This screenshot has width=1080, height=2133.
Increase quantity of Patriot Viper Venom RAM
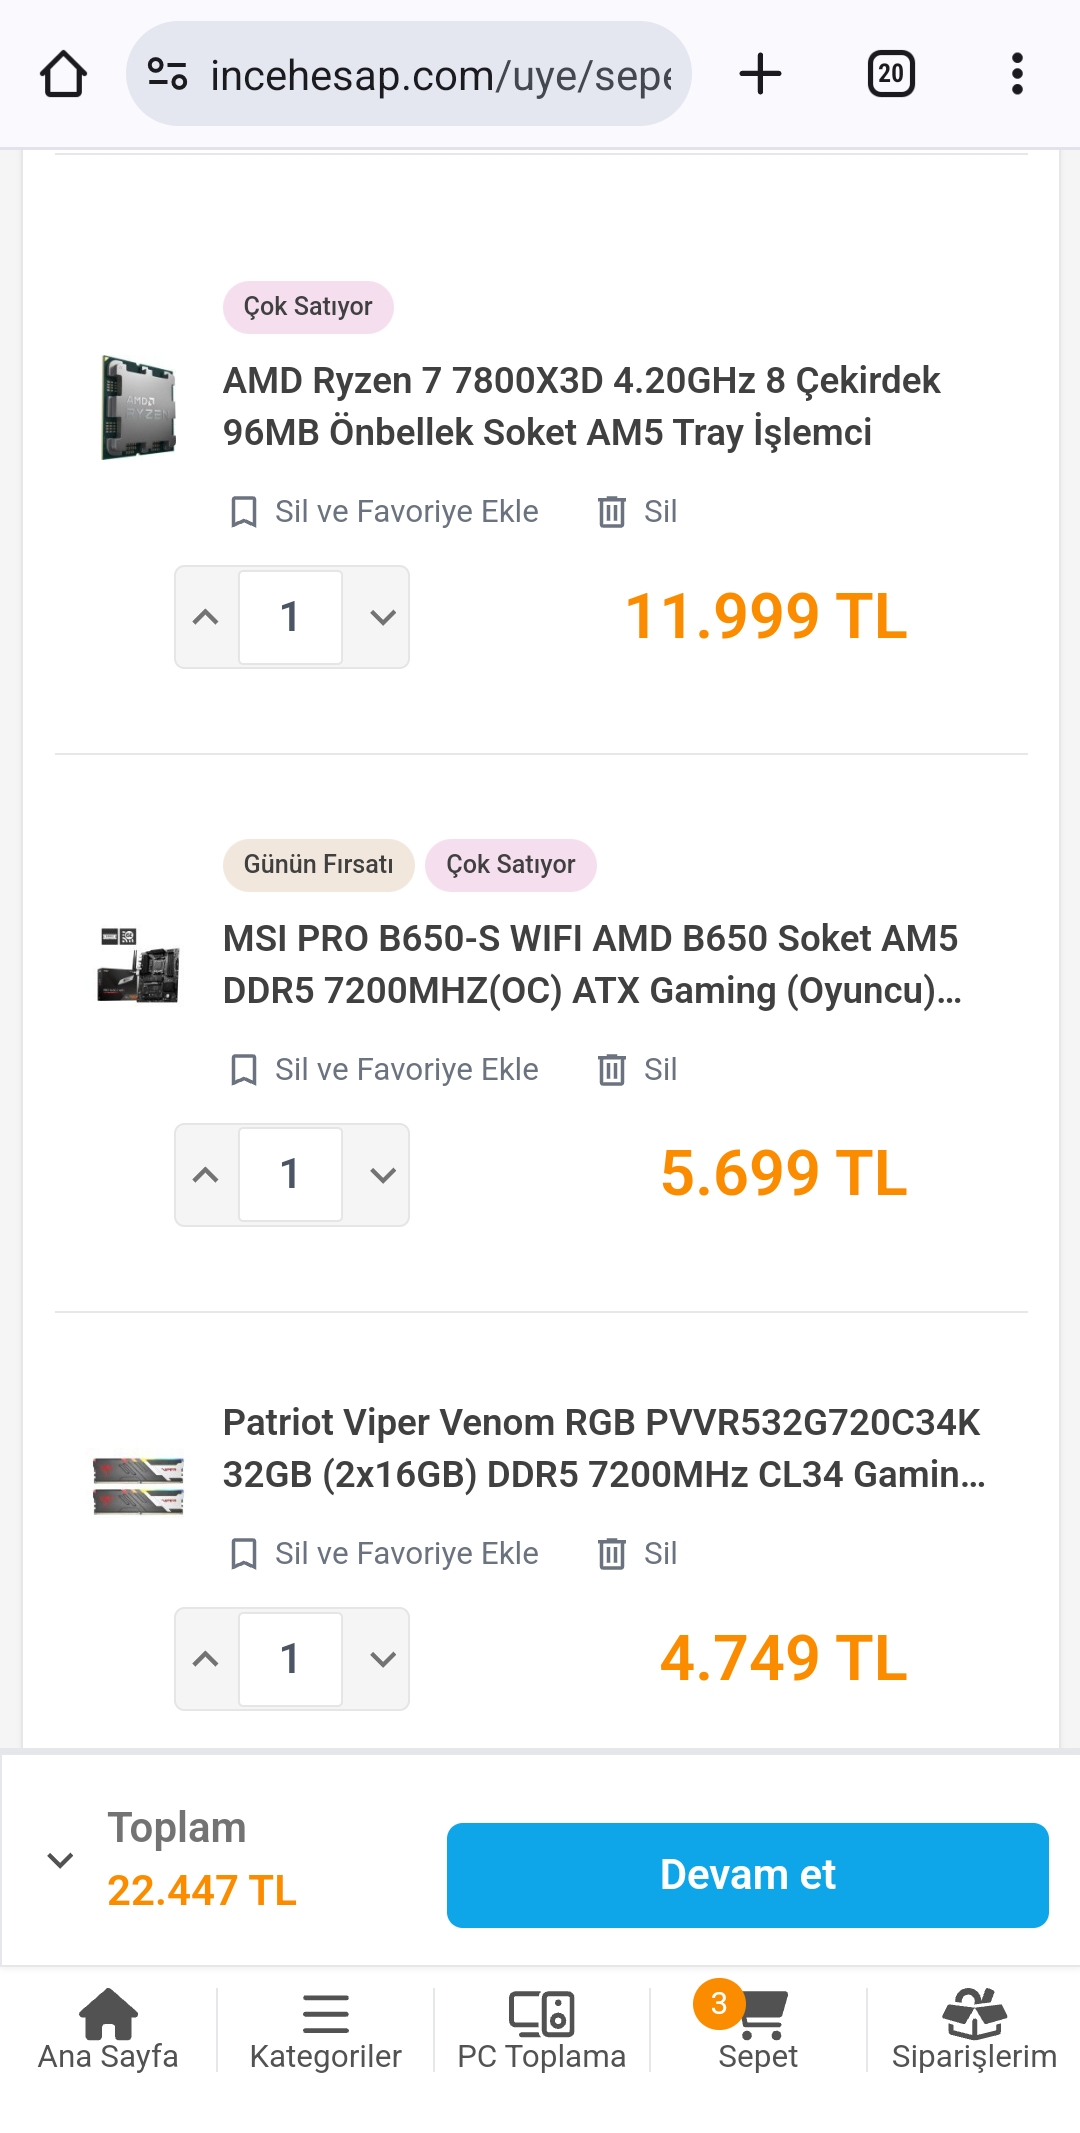click(x=206, y=1659)
